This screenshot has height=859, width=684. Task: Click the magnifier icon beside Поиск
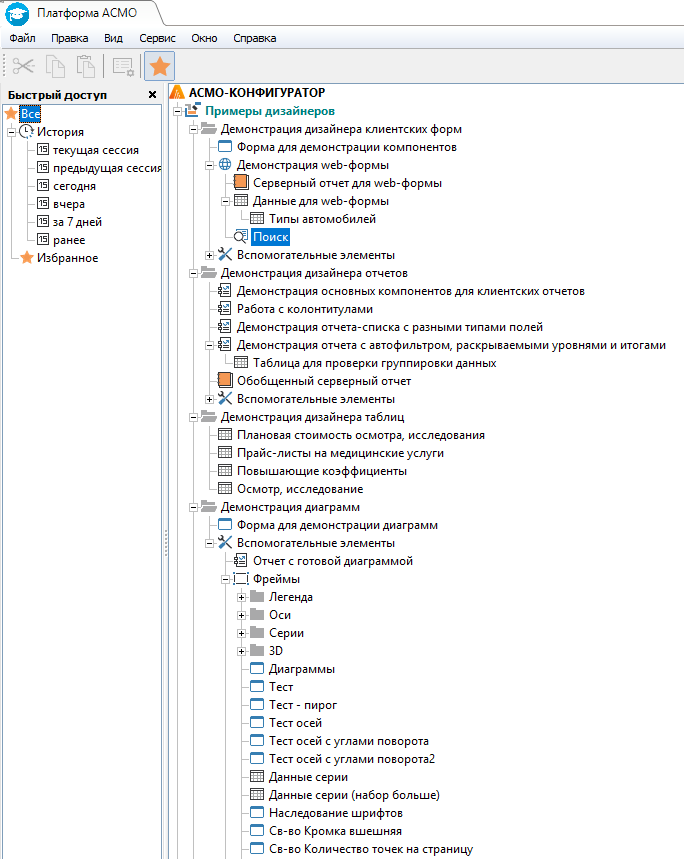[x=241, y=237]
